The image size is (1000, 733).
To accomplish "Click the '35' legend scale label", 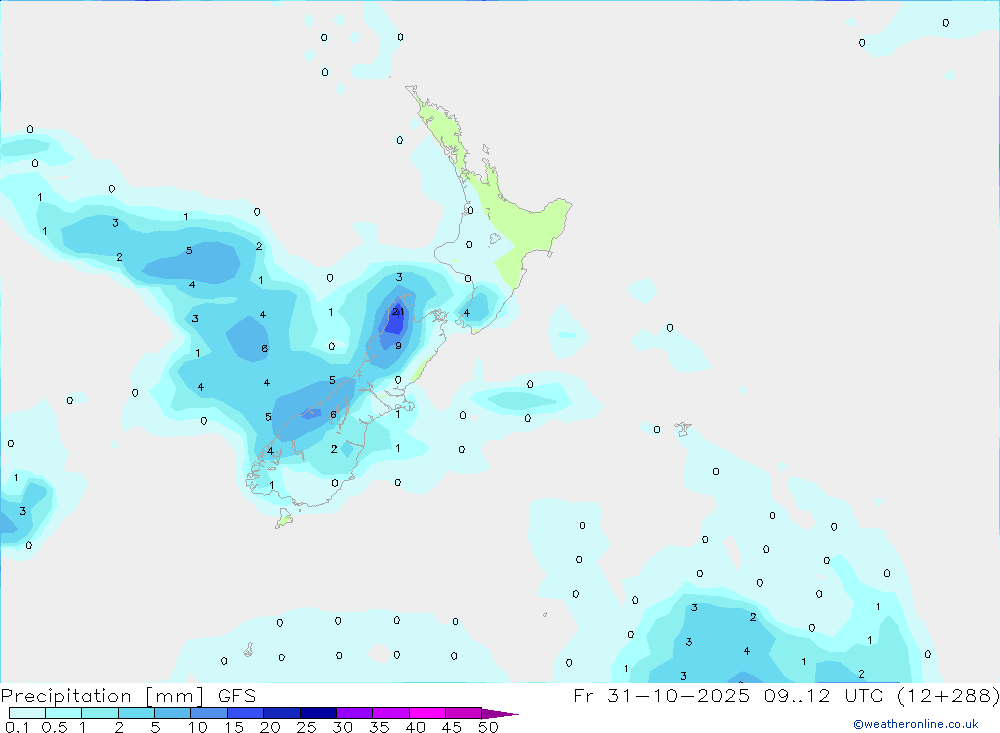I will click(379, 727).
